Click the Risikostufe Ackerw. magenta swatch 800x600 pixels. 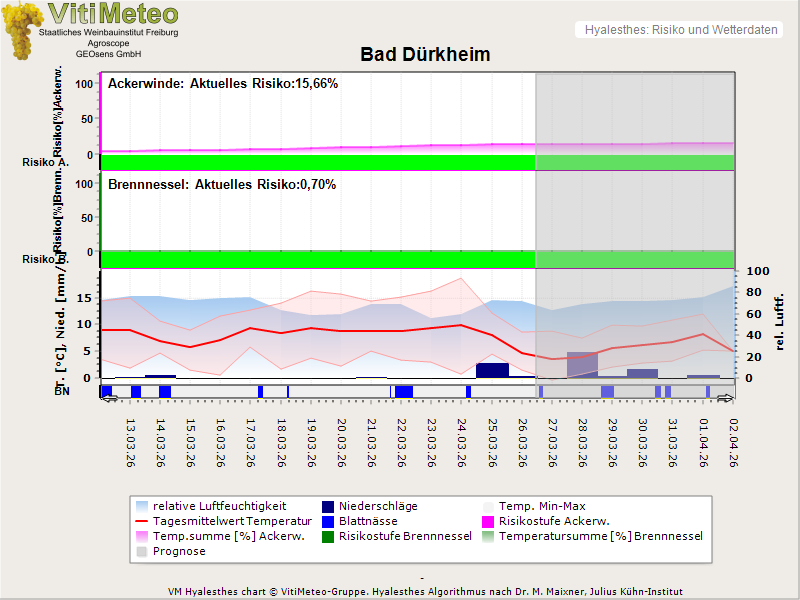[x=490, y=522]
